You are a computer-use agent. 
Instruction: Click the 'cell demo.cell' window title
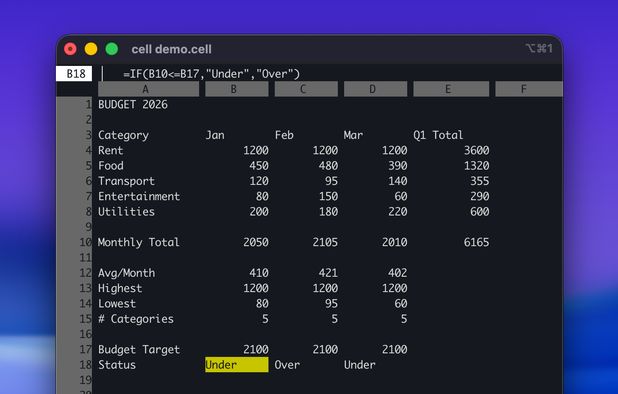tap(171, 49)
